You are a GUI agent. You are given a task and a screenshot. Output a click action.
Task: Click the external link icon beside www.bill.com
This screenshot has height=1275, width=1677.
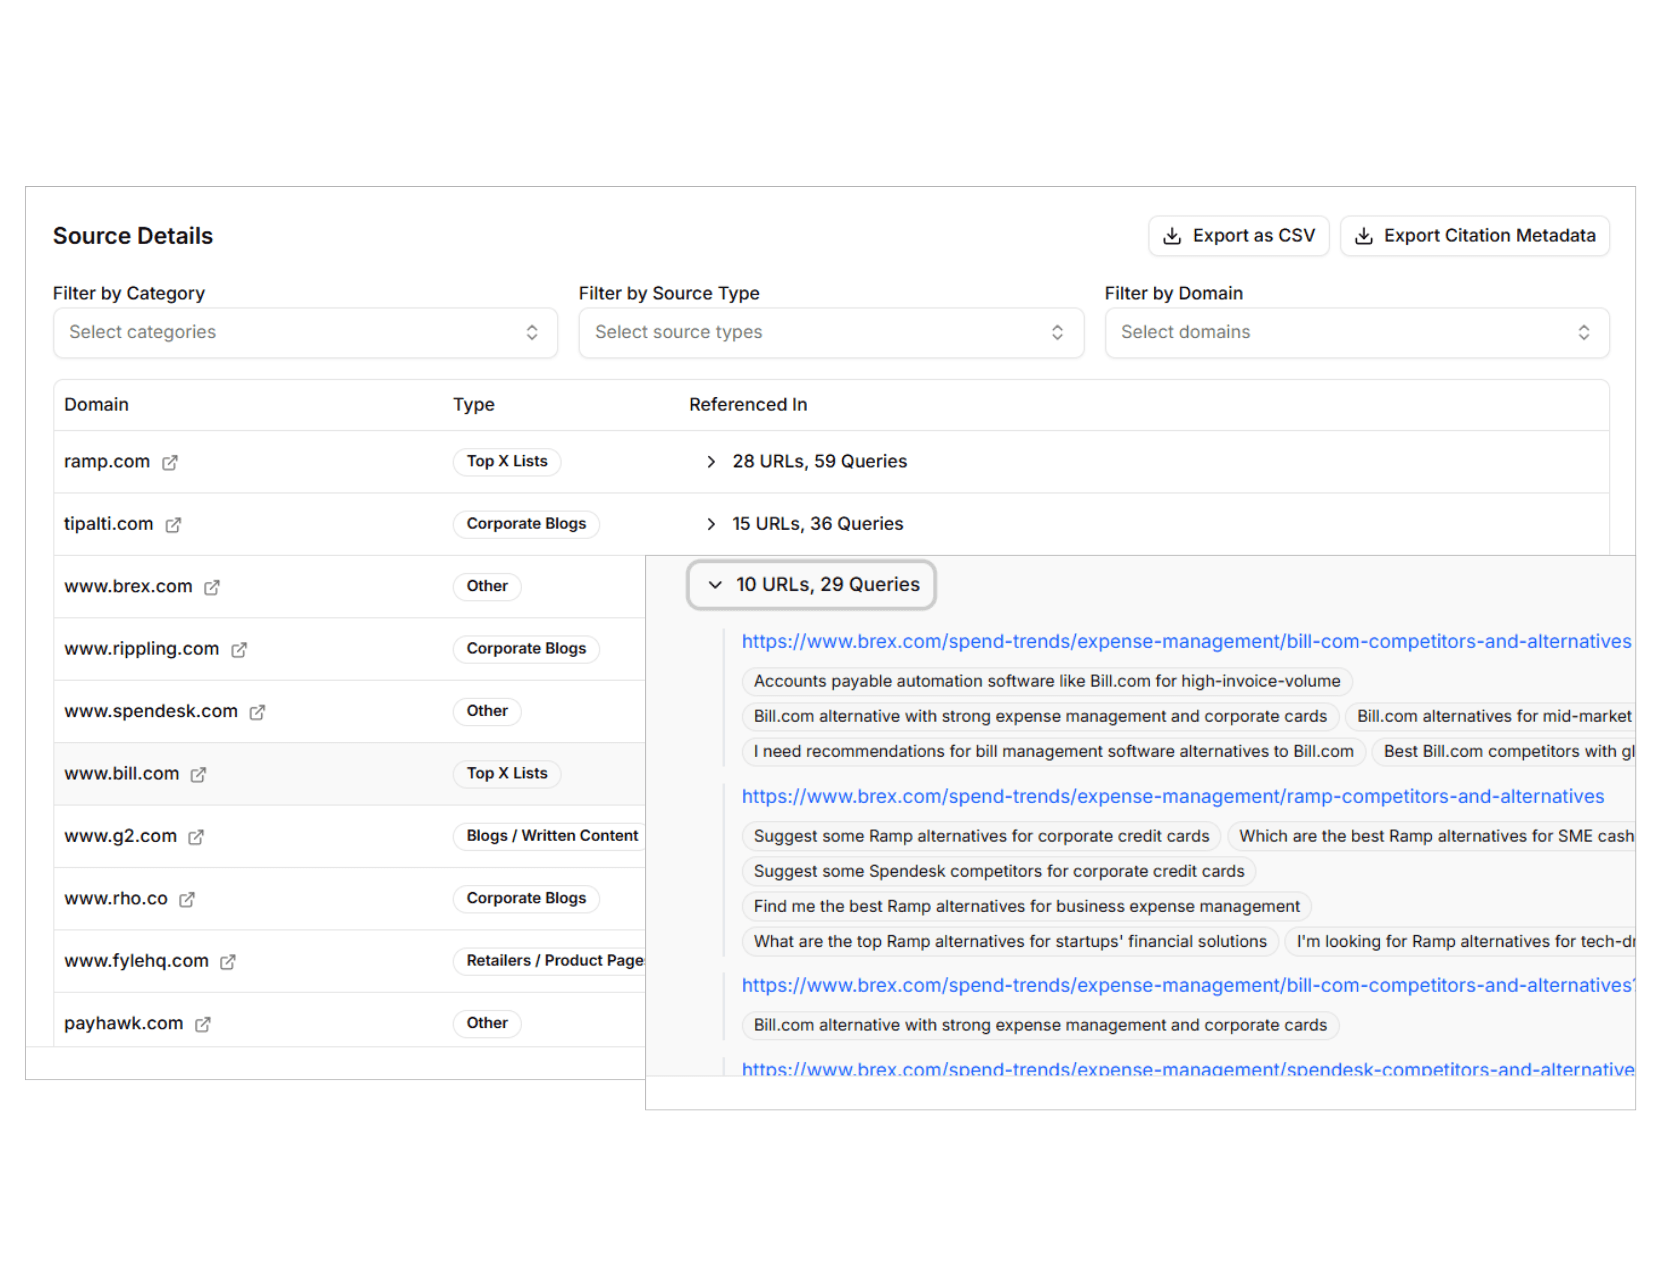(x=198, y=774)
